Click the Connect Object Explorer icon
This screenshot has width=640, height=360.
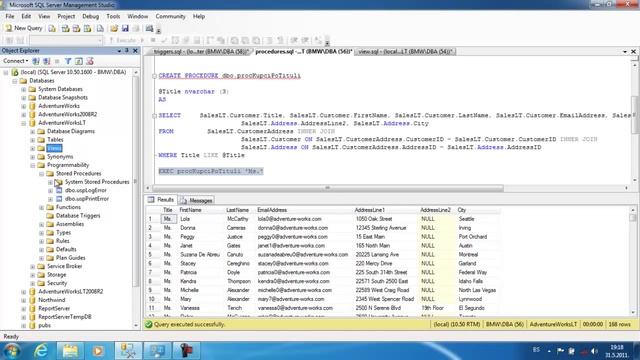coord(36,61)
